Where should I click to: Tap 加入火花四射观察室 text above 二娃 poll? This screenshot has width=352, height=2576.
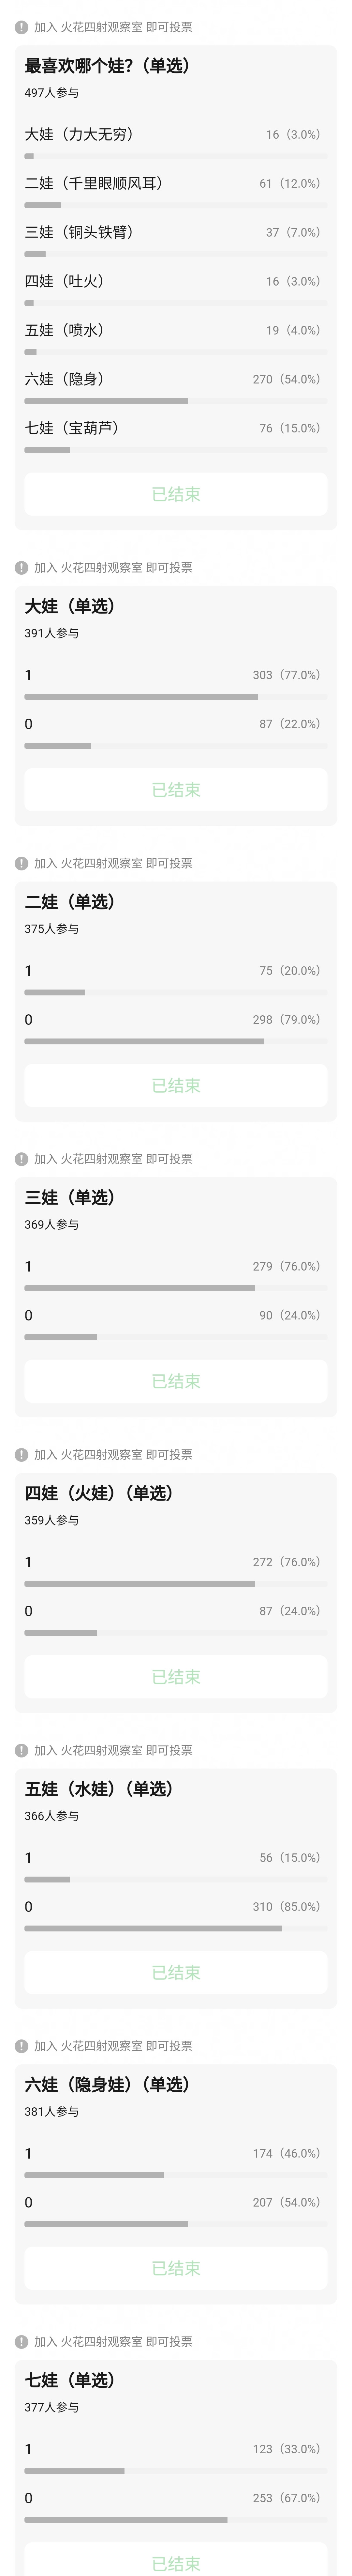point(113,863)
